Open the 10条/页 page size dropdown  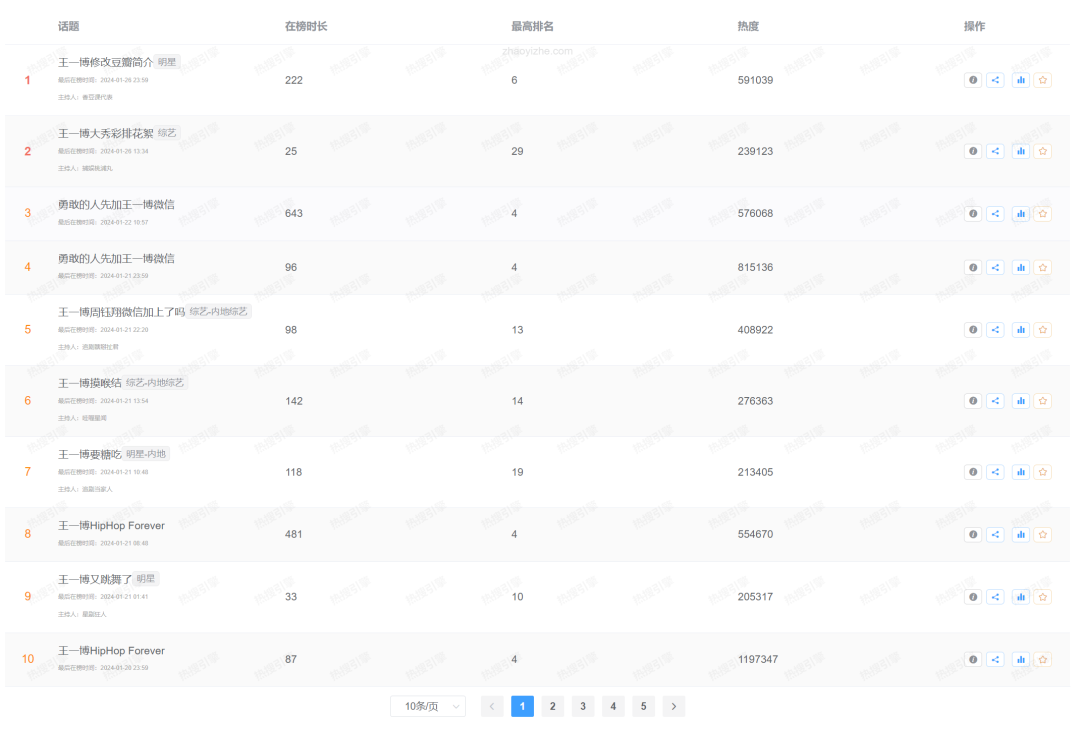(428, 706)
